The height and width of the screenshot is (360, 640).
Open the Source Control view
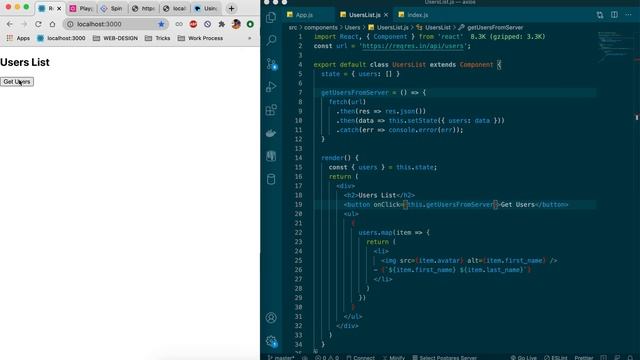(x=272, y=64)
